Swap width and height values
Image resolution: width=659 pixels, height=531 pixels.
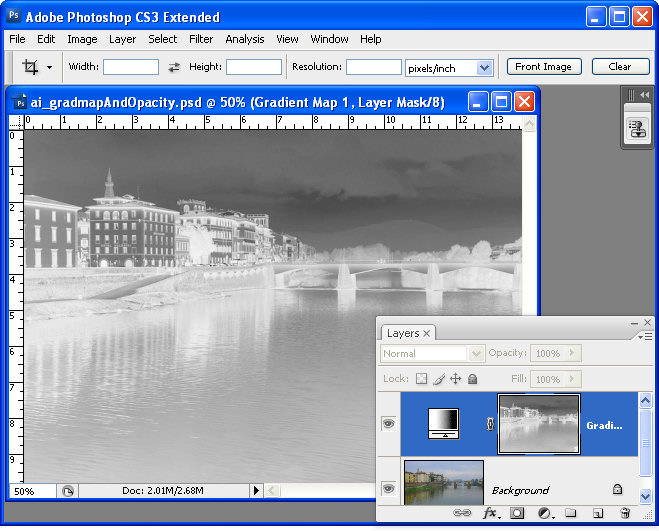pyautogui.click(x=174, y=67)
